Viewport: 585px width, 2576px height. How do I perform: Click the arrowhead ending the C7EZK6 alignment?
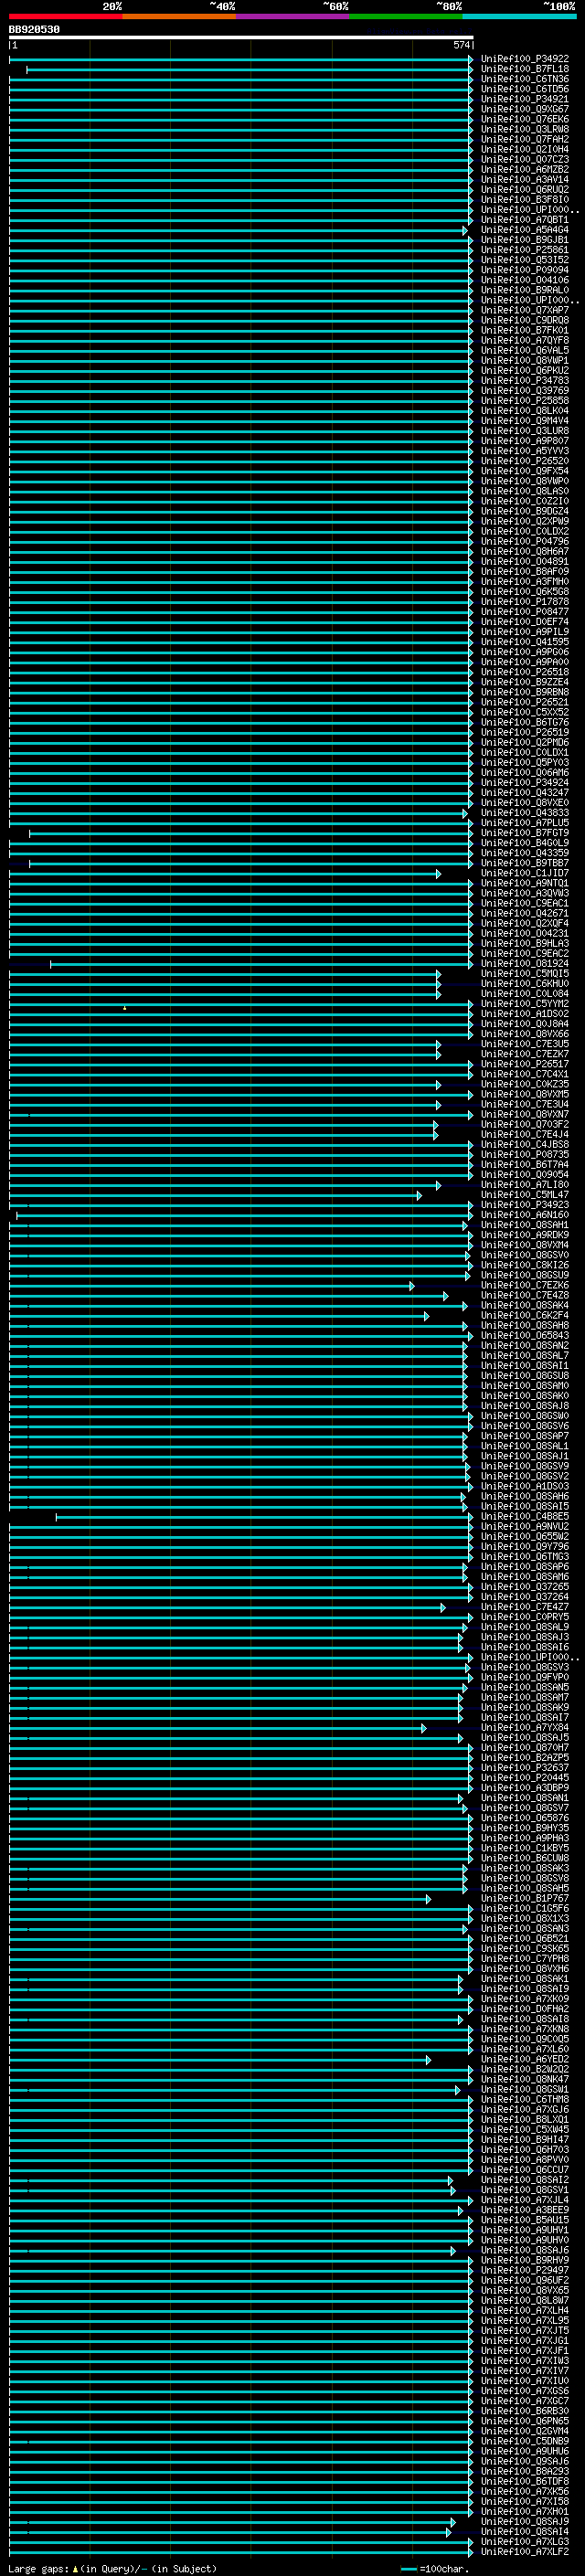pos(411,1286)
